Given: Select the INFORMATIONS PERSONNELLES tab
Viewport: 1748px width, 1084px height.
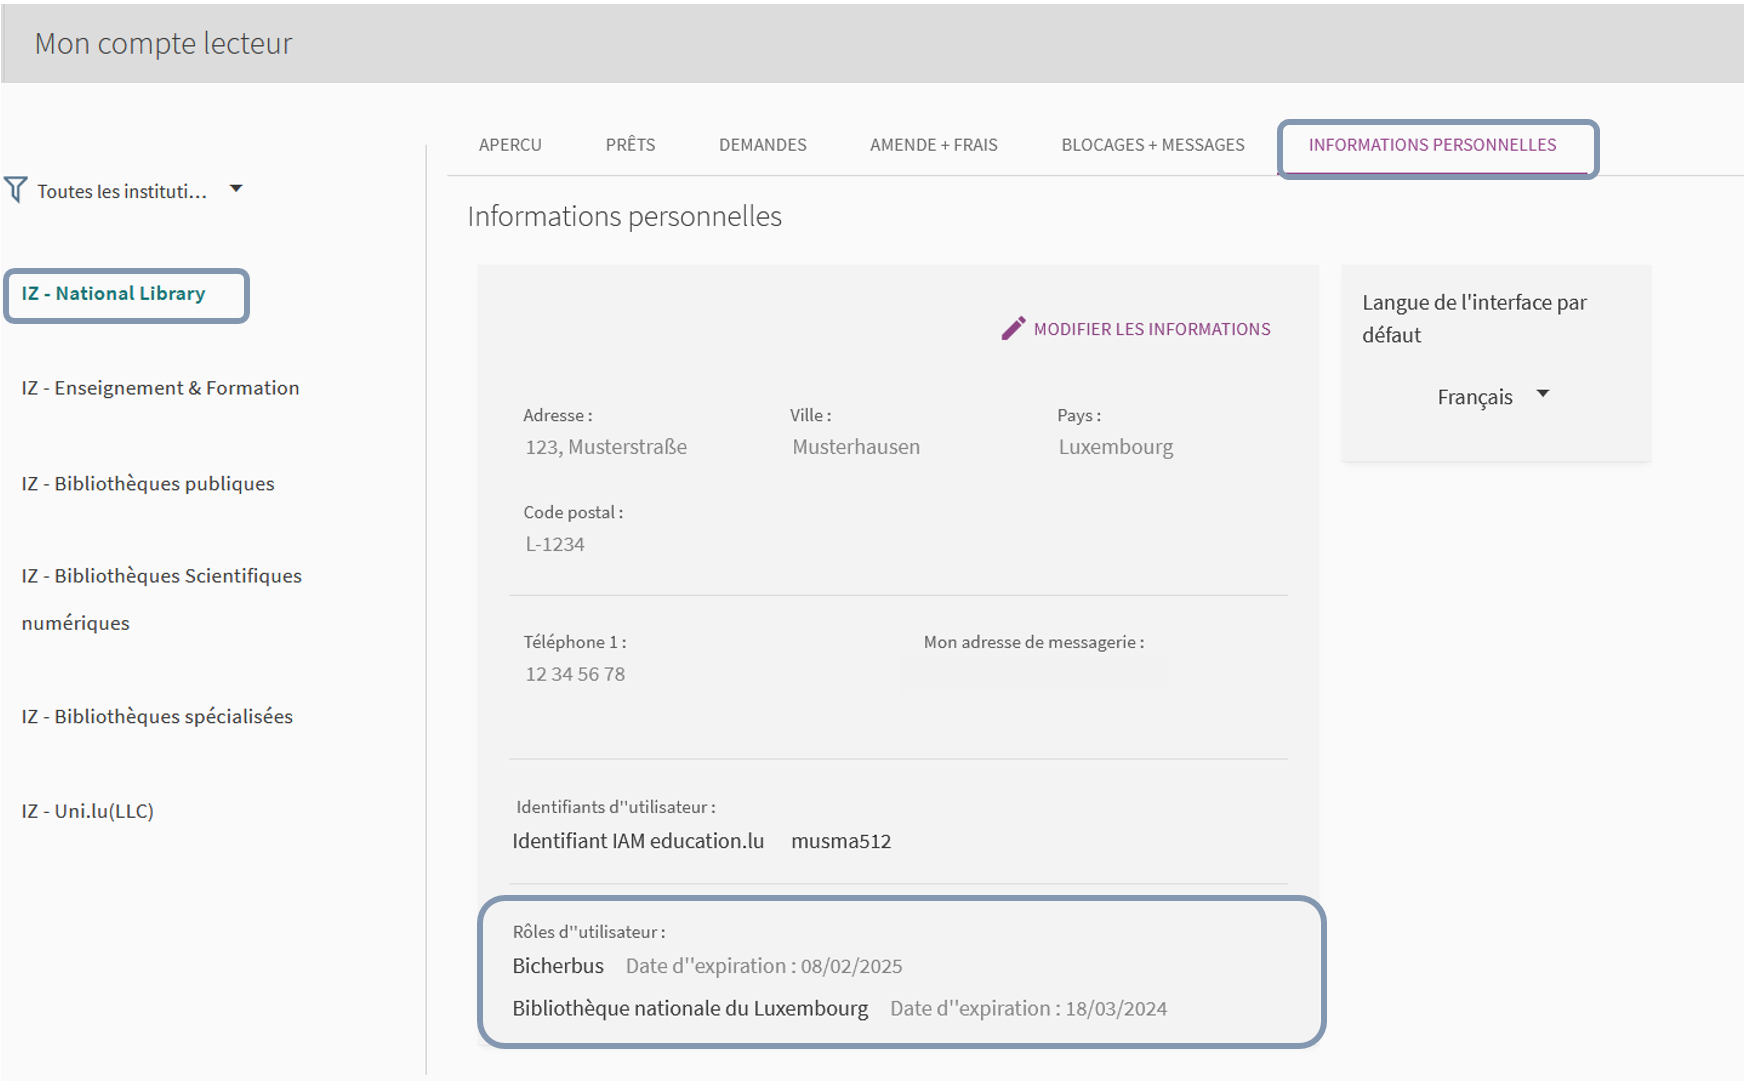Looking at the screenshot, I should click(1435, 144).
